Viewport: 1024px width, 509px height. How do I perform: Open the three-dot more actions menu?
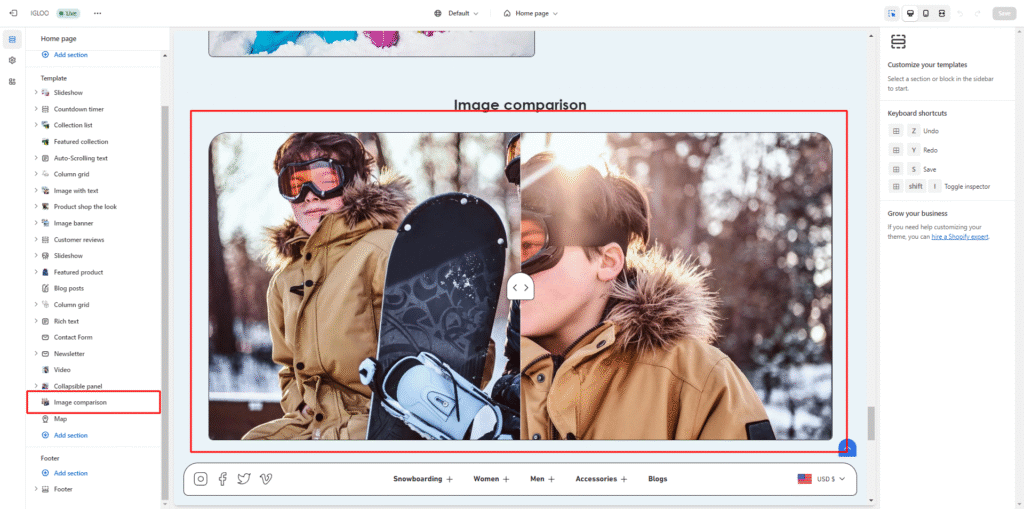(x=97, y=13)
